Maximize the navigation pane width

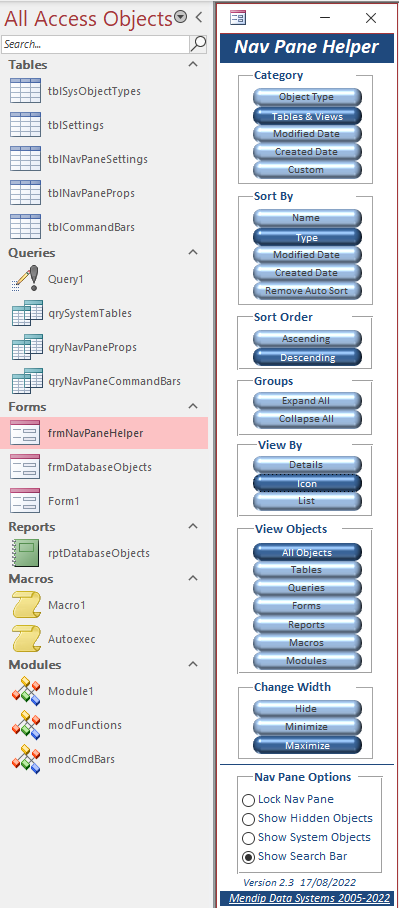click(307, 745)
